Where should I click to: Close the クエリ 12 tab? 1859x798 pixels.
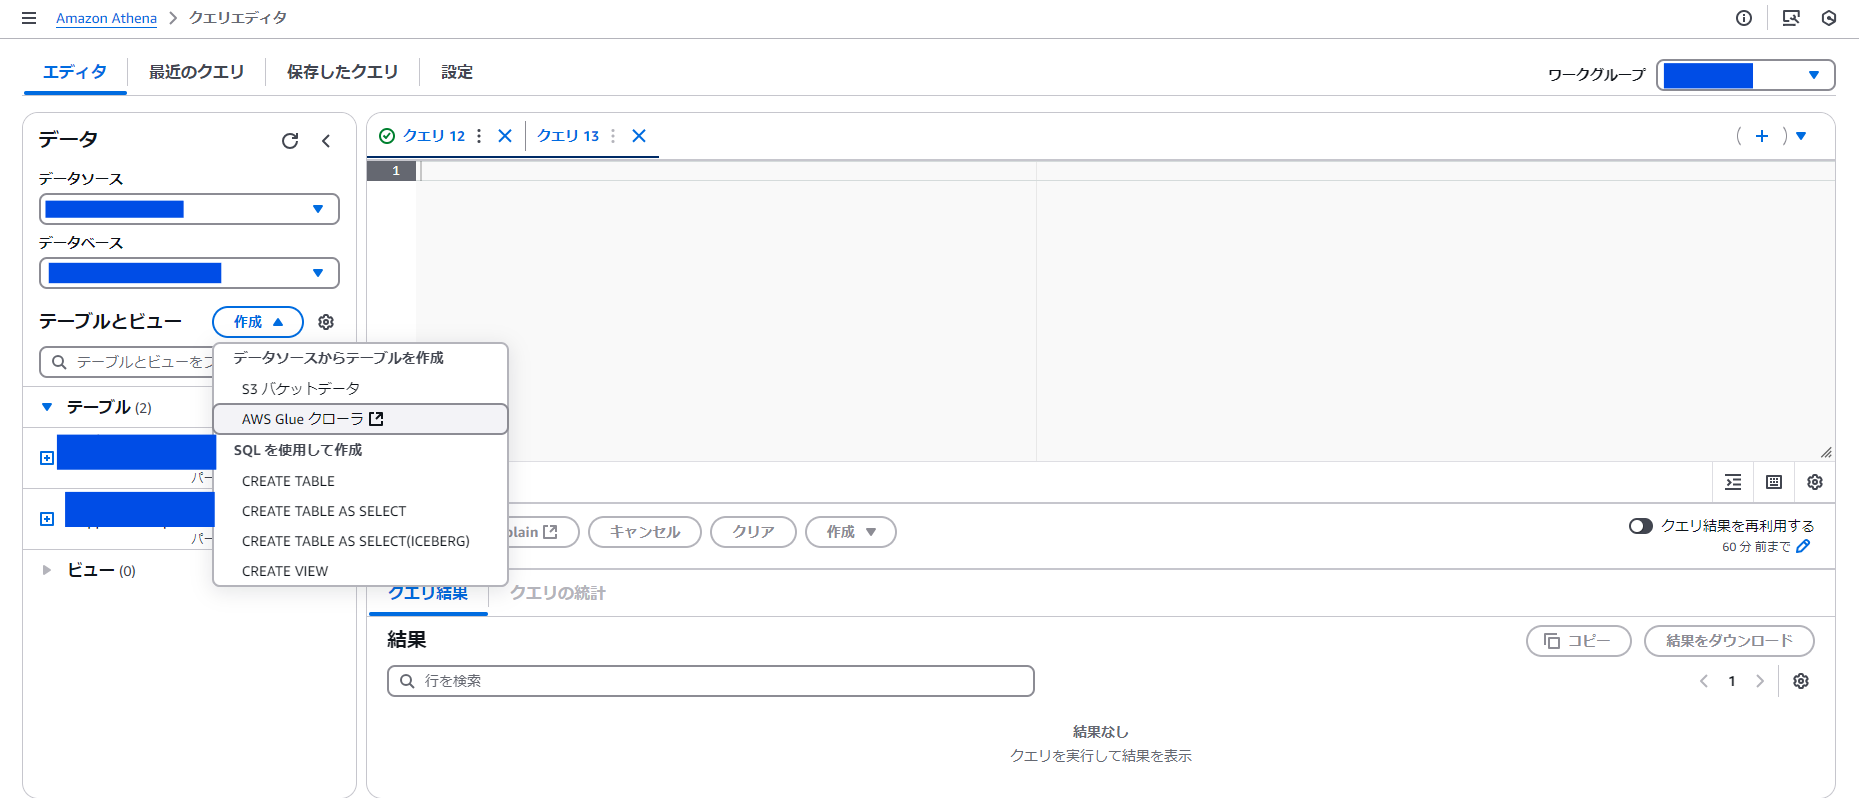coord(505,136)
